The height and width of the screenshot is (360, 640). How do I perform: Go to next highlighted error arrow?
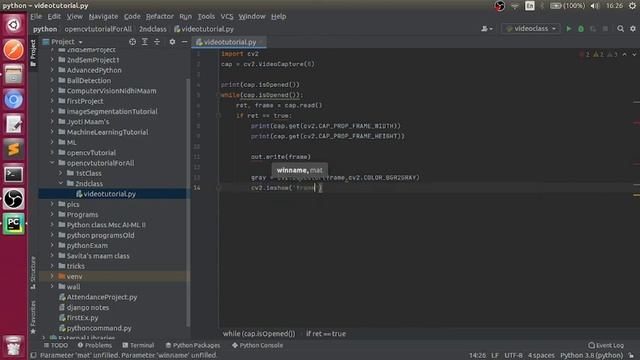pyautogui.click(x=634, y=54)
